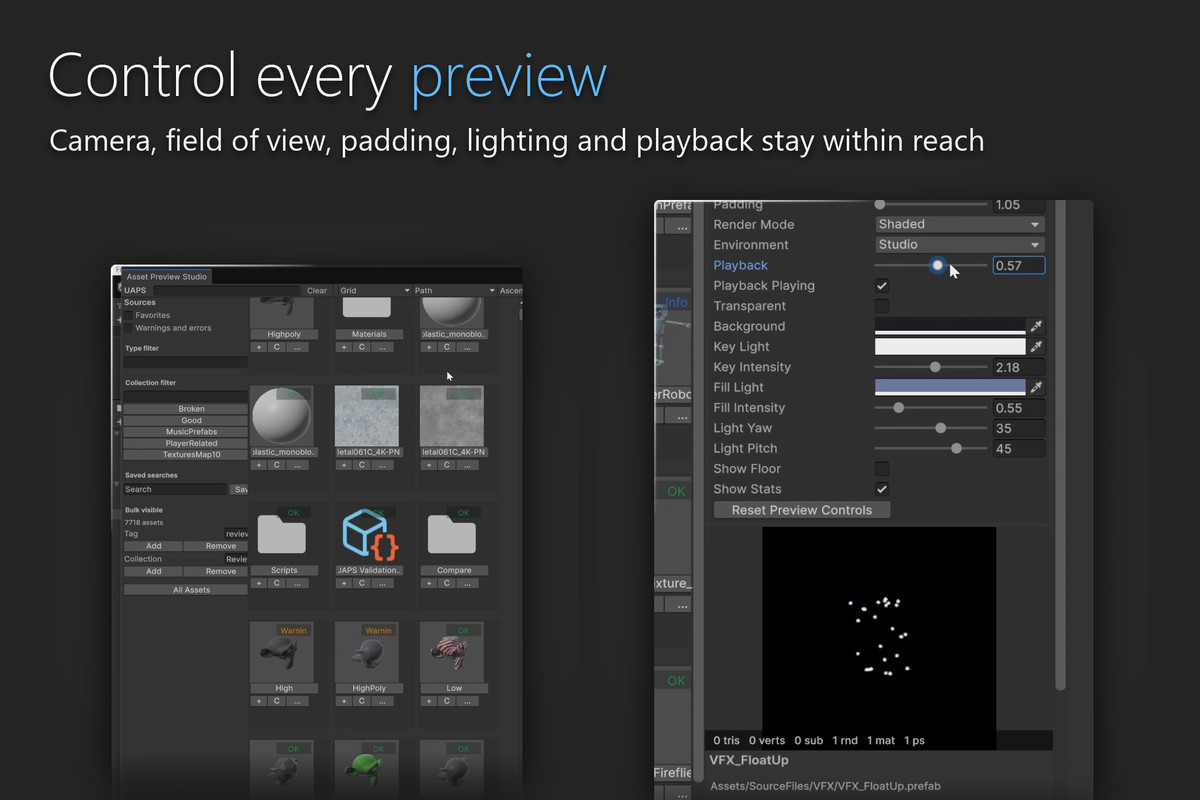Open ellipsis menu under JAPS Validation asset

[382, 583]
